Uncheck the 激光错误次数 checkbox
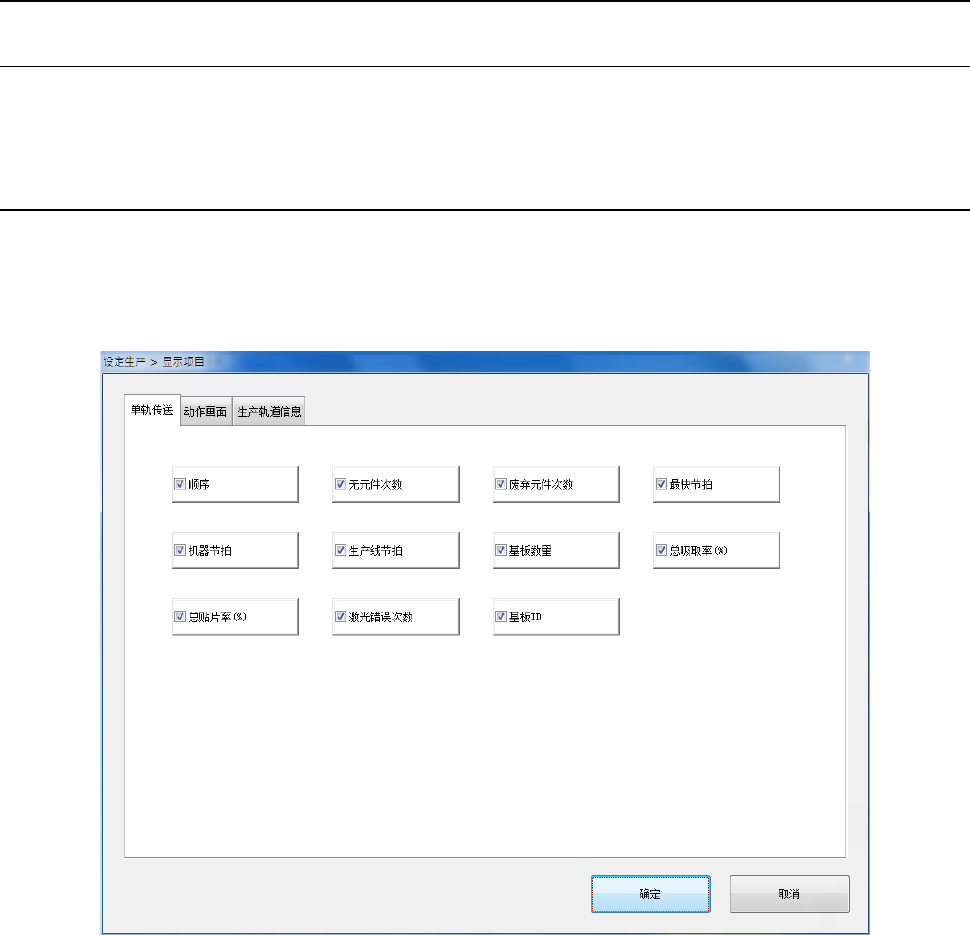Viewport: 970px width, 935px height. click(x=340, y=616)
